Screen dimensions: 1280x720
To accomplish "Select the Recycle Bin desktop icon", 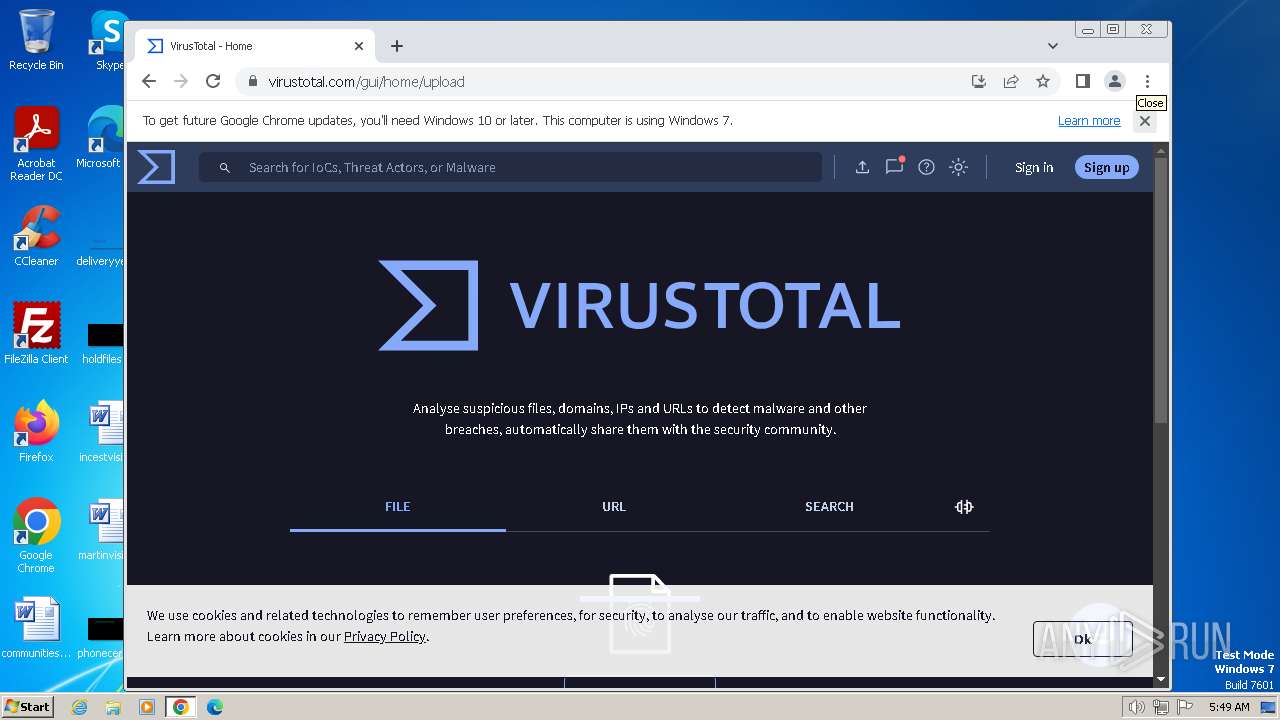I will click(x=36, y=40).
